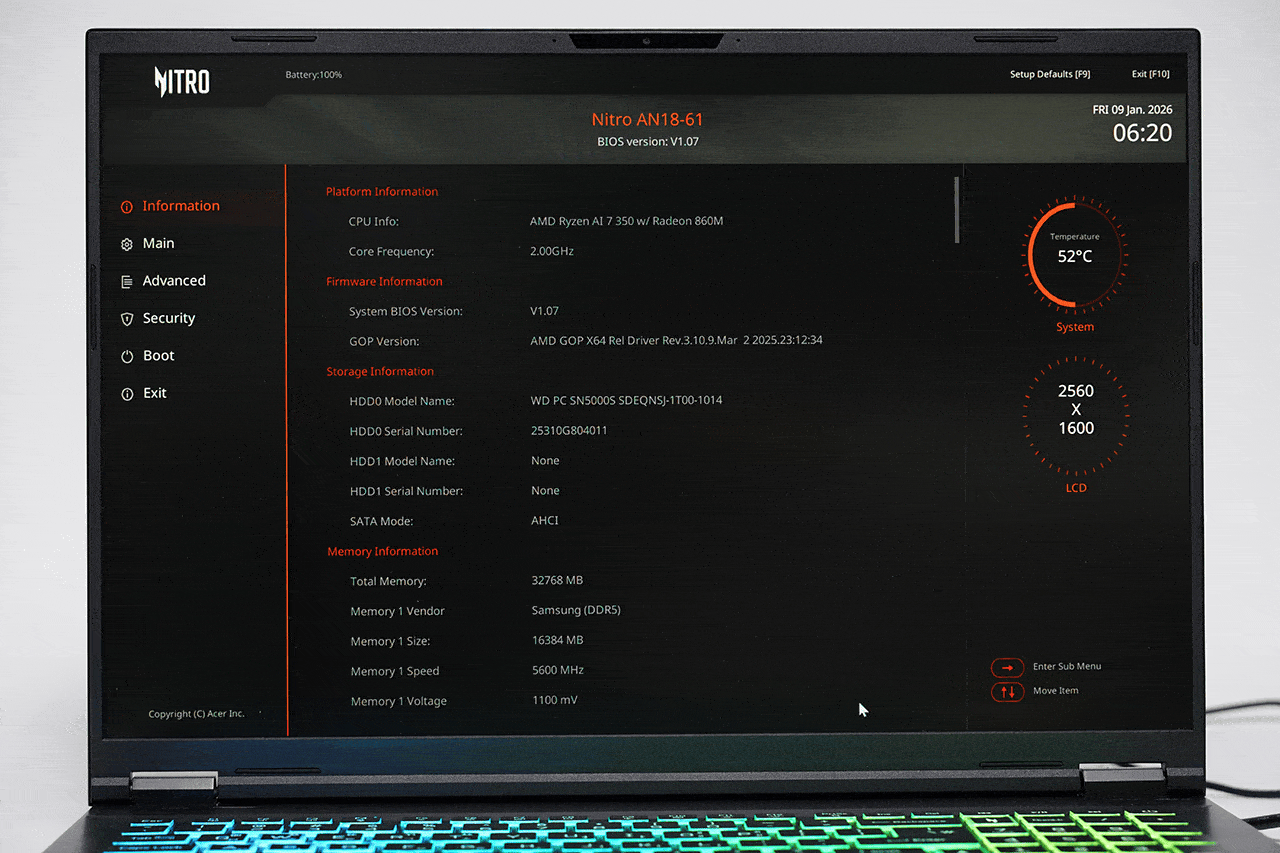Click the Advanced document icon
This screenshot has height=853, width=1280.
[126, 281]
